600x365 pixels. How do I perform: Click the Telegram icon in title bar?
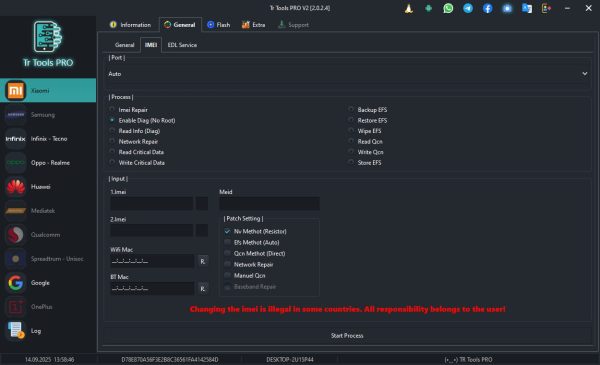[468, 8]
